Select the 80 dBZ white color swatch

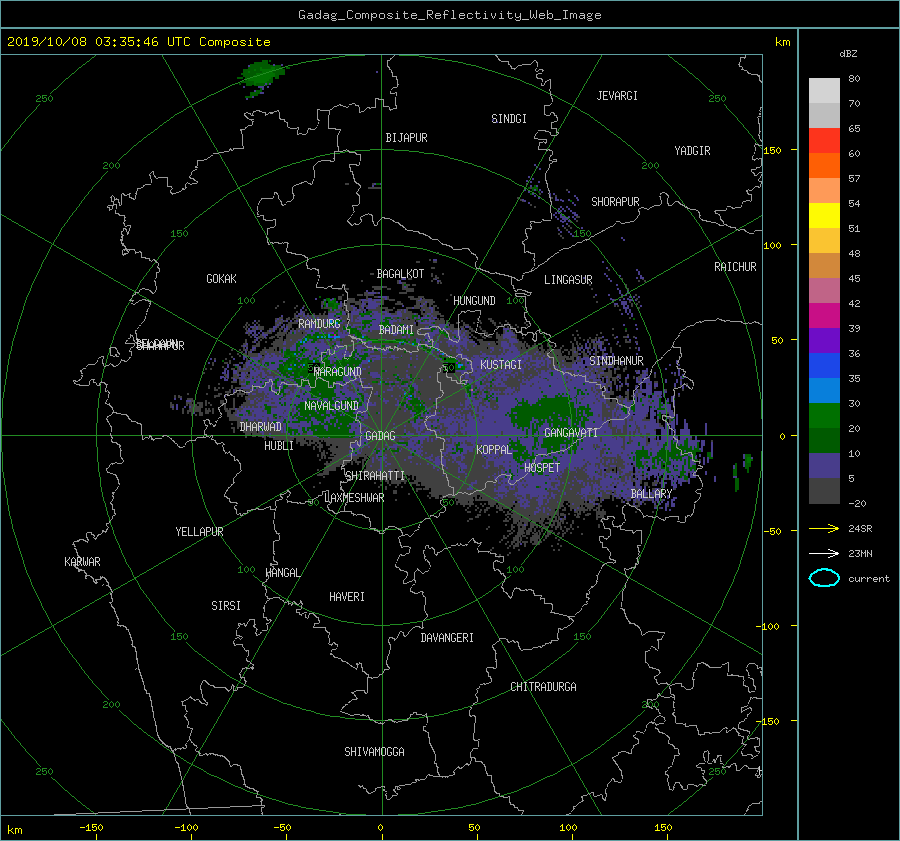(824, 90)
